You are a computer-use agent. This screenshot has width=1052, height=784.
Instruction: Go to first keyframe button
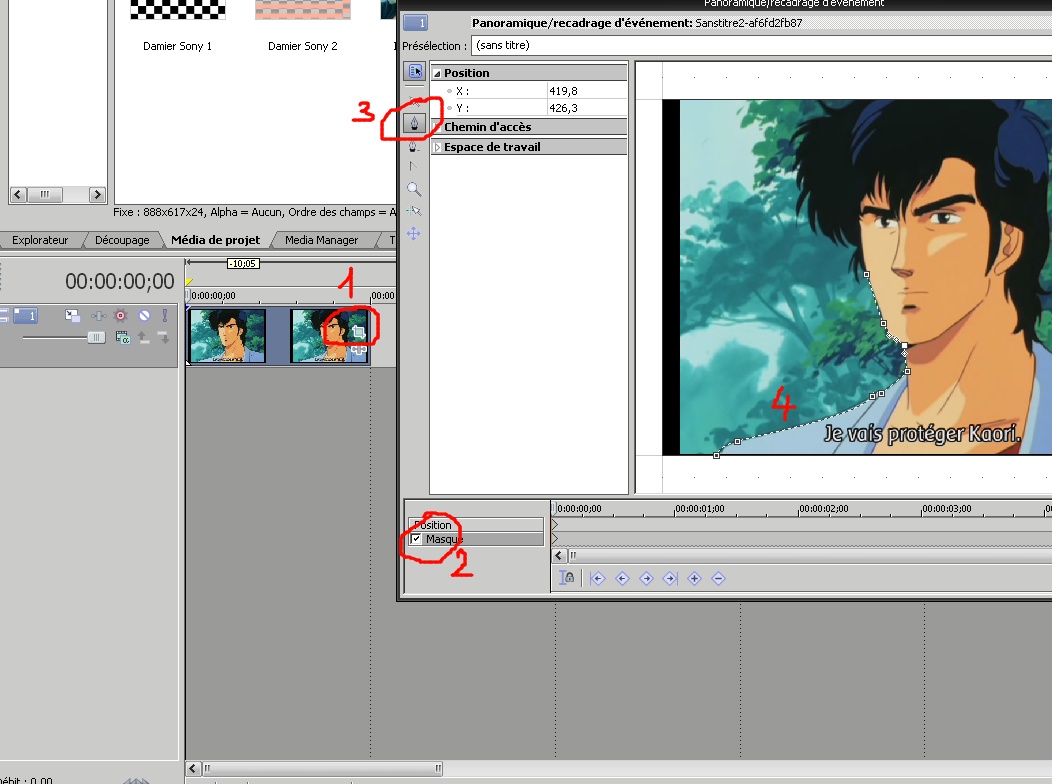598,578
